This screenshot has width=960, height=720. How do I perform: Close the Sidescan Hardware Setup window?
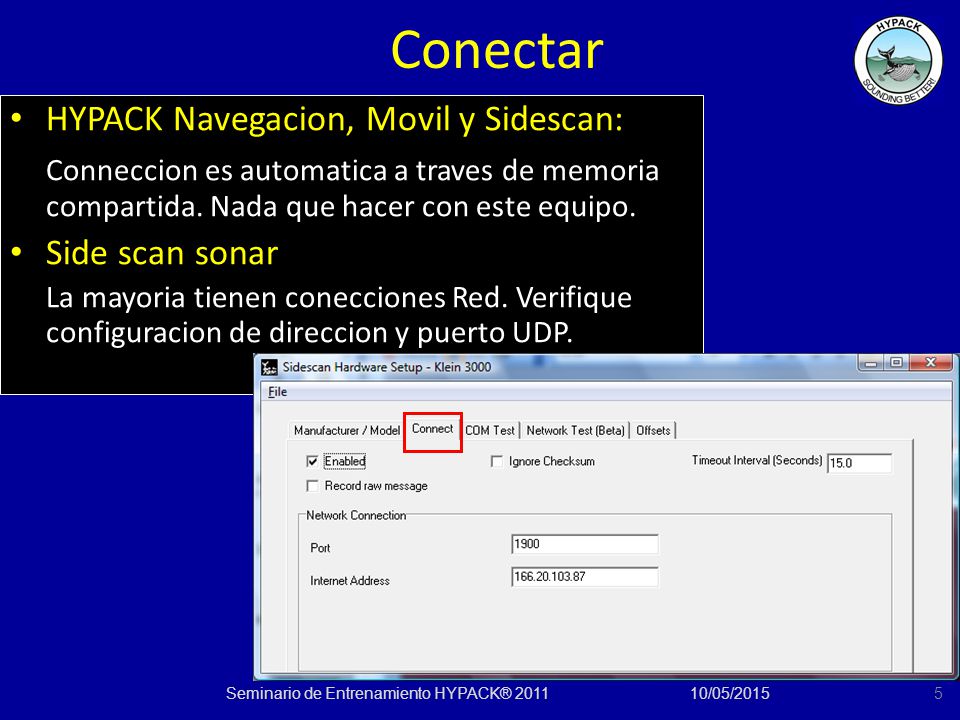click(x=931, y=363)
